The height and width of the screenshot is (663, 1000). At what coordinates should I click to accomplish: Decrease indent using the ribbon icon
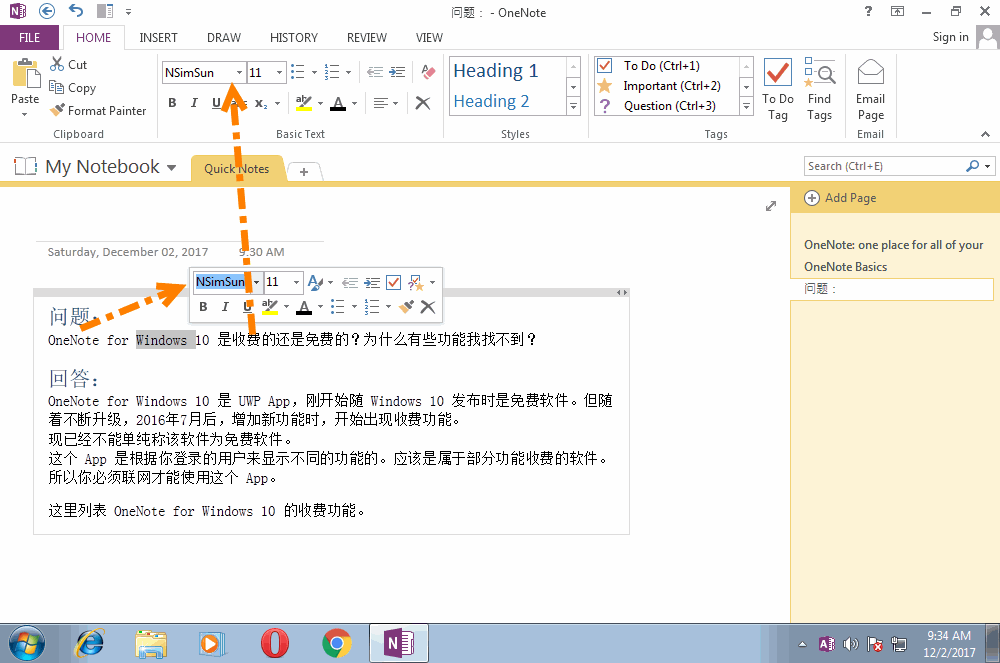(x=375, y=72)
